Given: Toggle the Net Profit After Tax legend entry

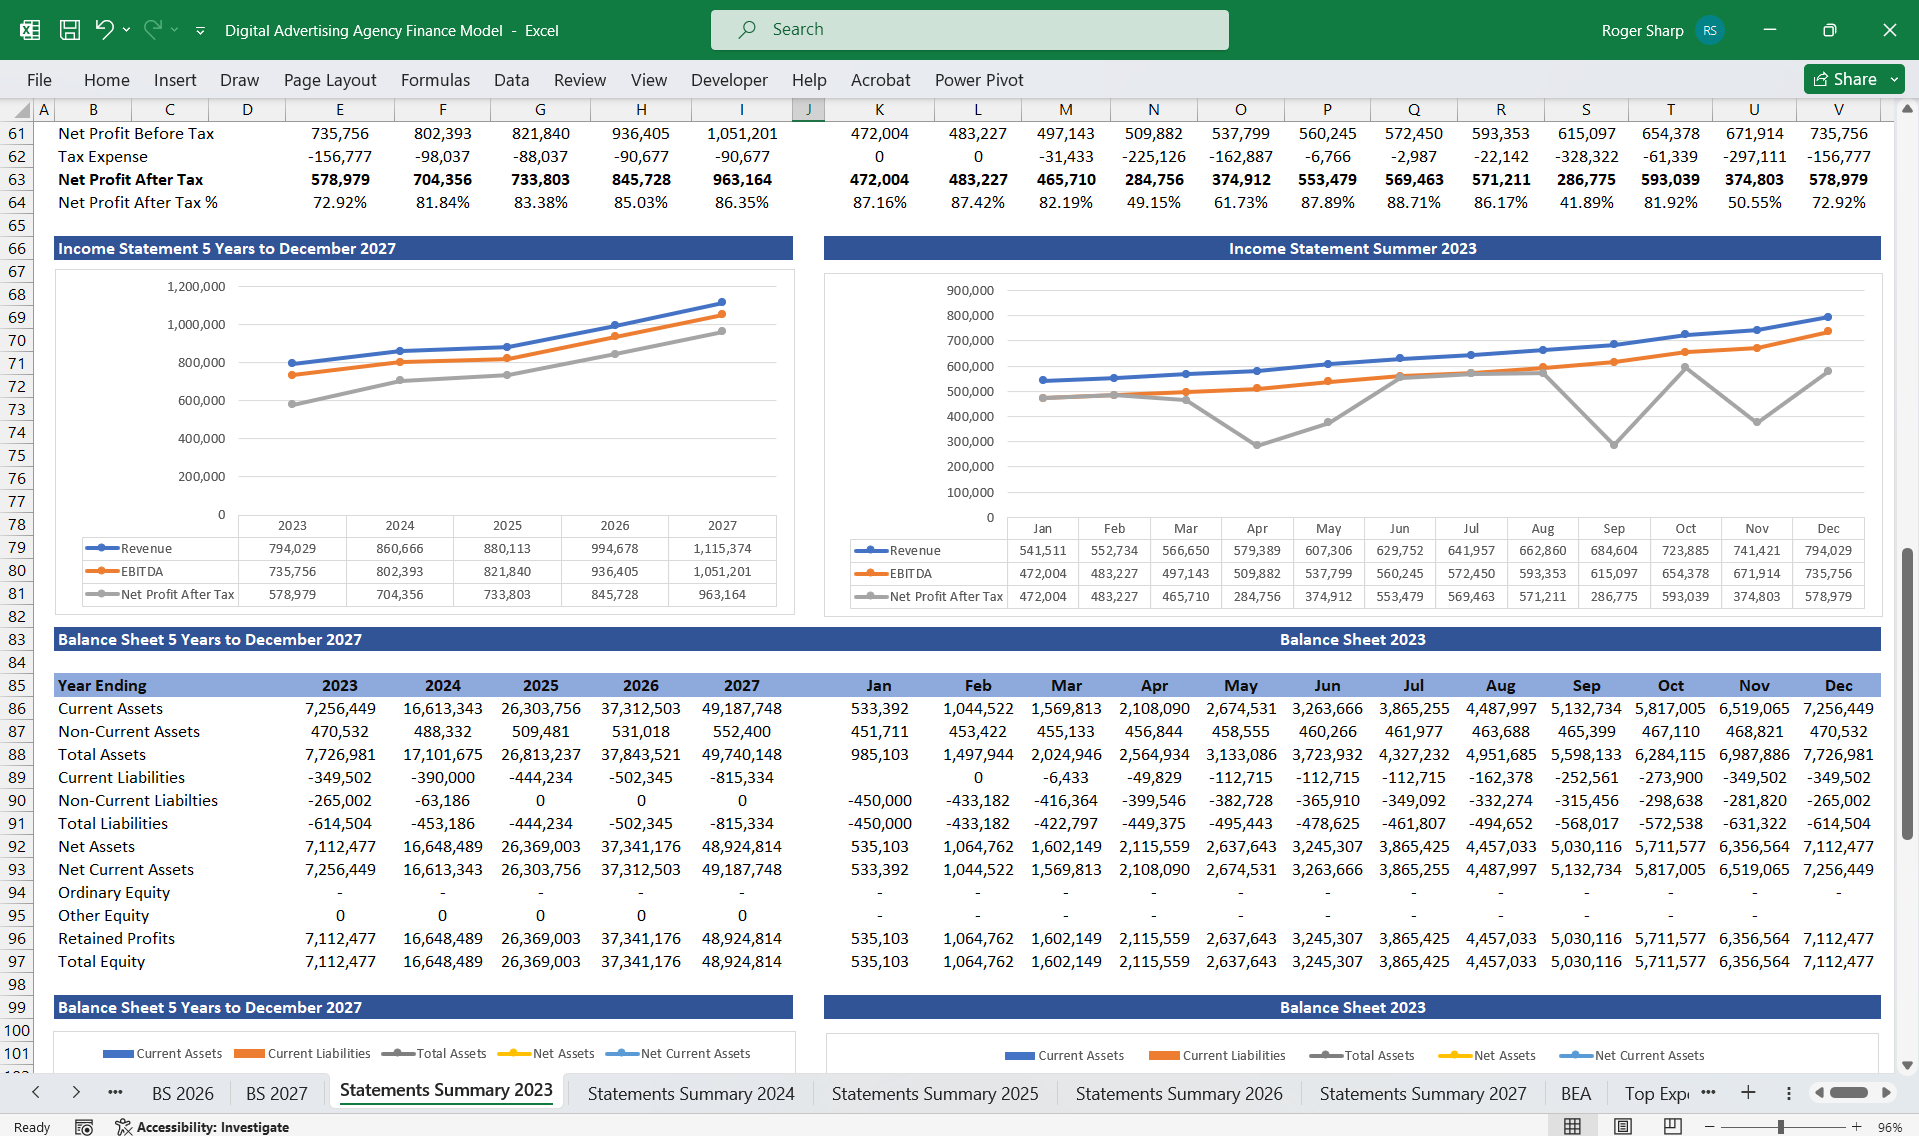Looking at the screenshot, I should tap(175, 594).
